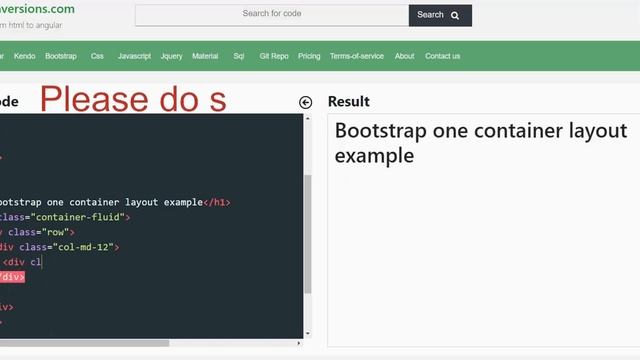
Task: Open Terms-of-service page
Action: [x=357, y=56]
